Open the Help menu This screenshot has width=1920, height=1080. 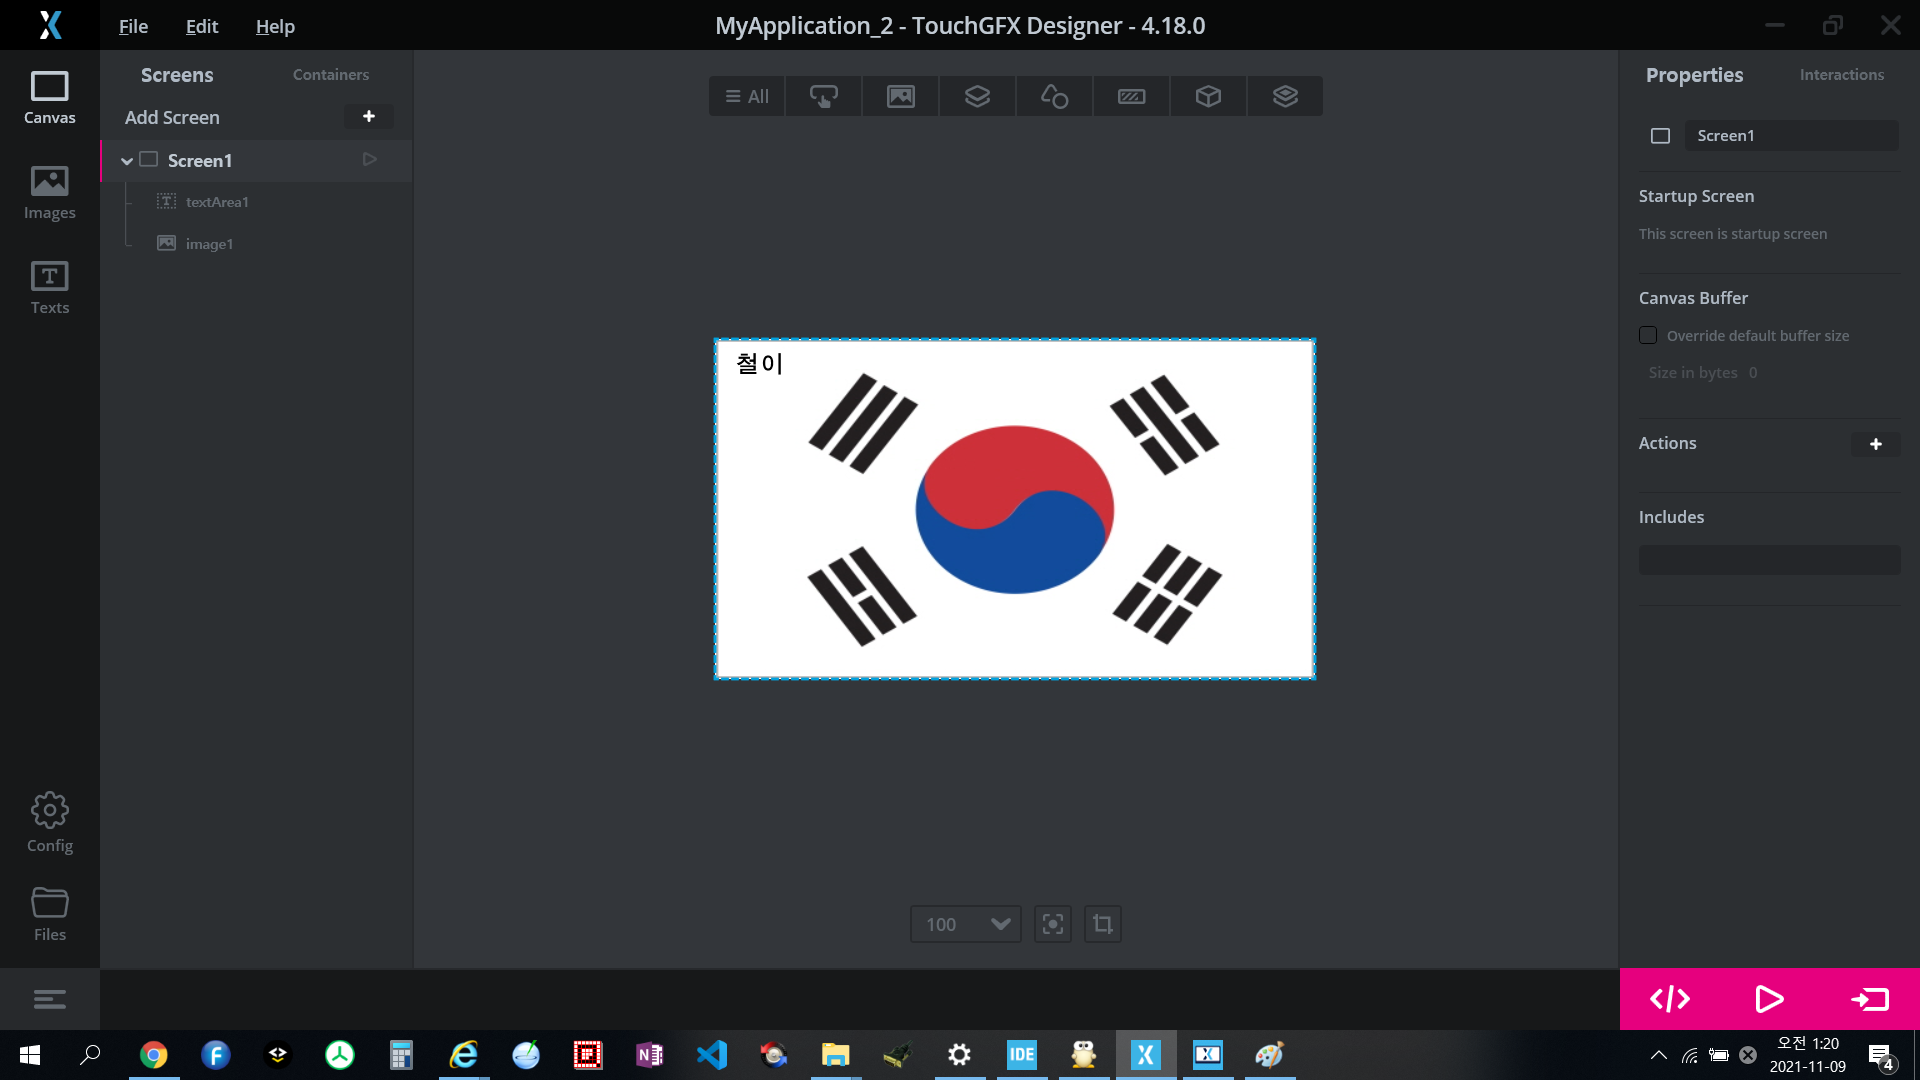275,26
